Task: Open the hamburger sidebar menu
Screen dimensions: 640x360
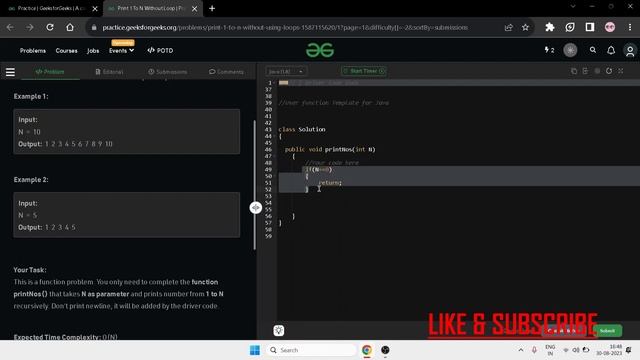Action: pos(10,72)
